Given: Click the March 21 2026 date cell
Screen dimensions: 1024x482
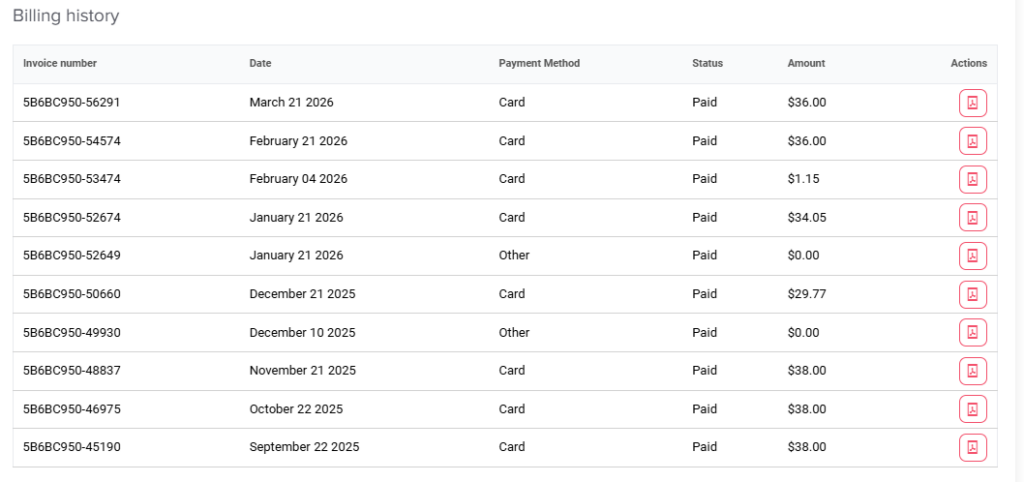Looking at the screenshot, I should coord(291,103).
